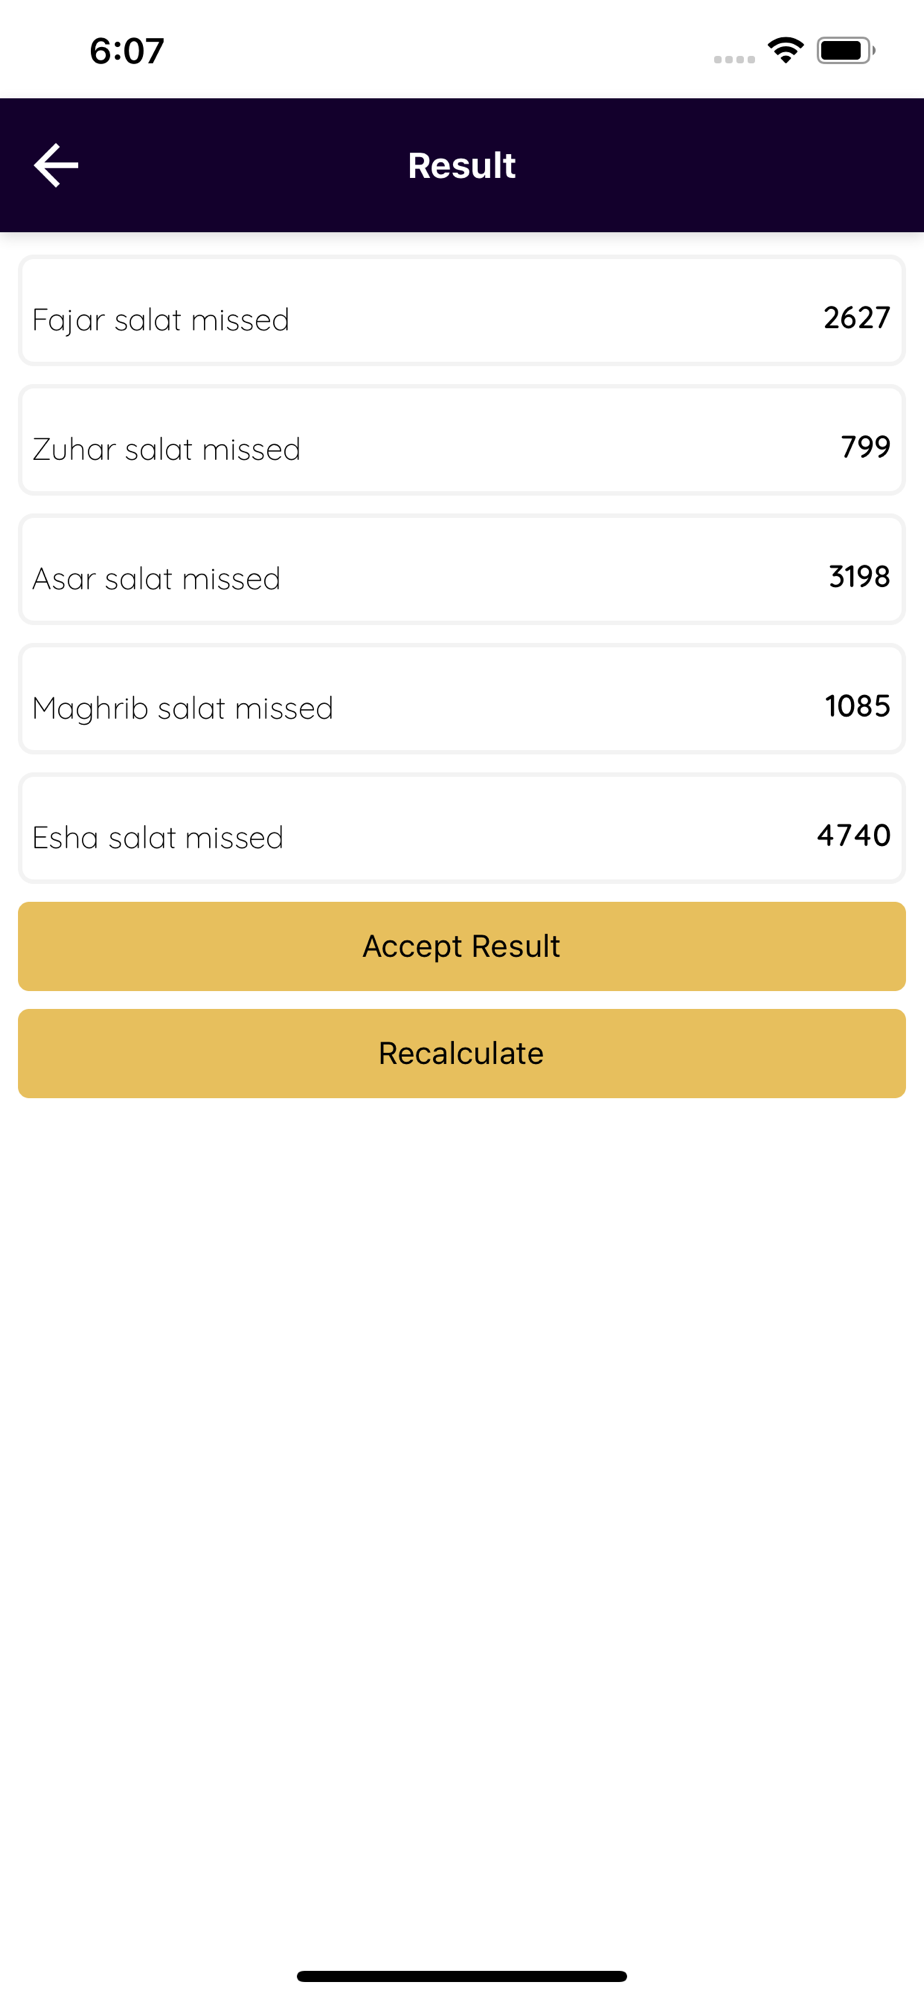The height and width of the screenshot is (2000, 924).
Task: Select the Asar salat missed row
Action: [x=462, y=569]
